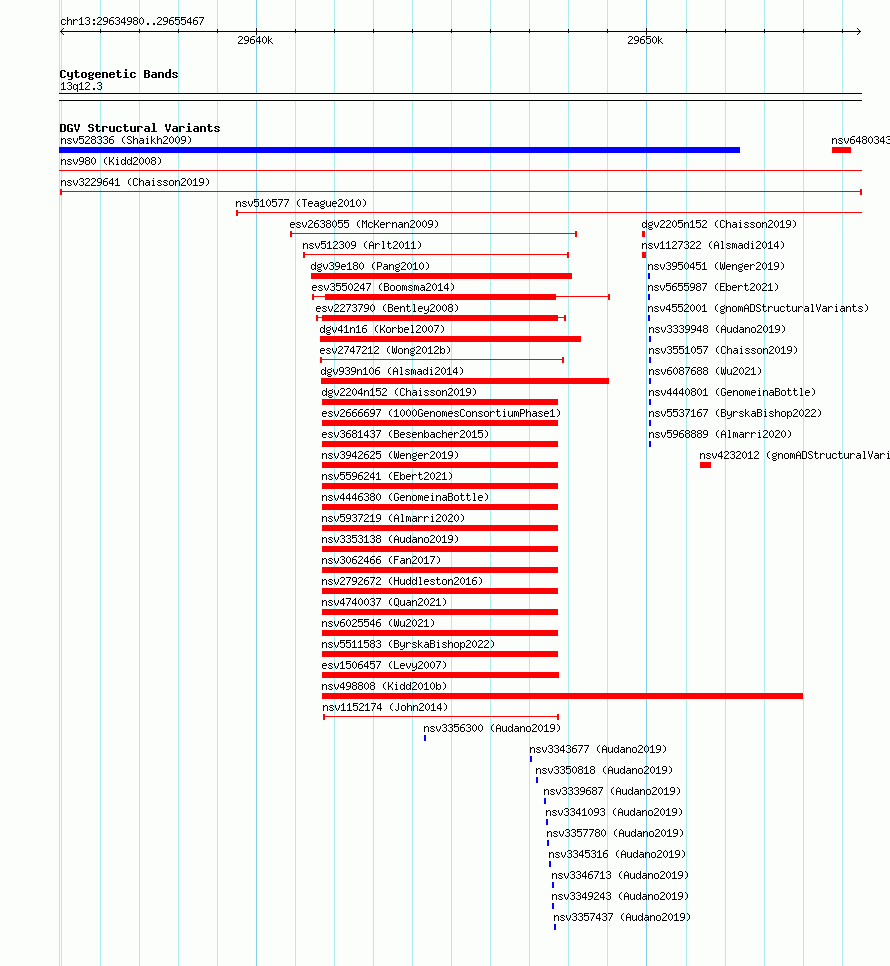Select esv2747212 (Wong2012b) label
This screenshot has width=890, height=966.
pyautogui.click(x=385, y=350)
